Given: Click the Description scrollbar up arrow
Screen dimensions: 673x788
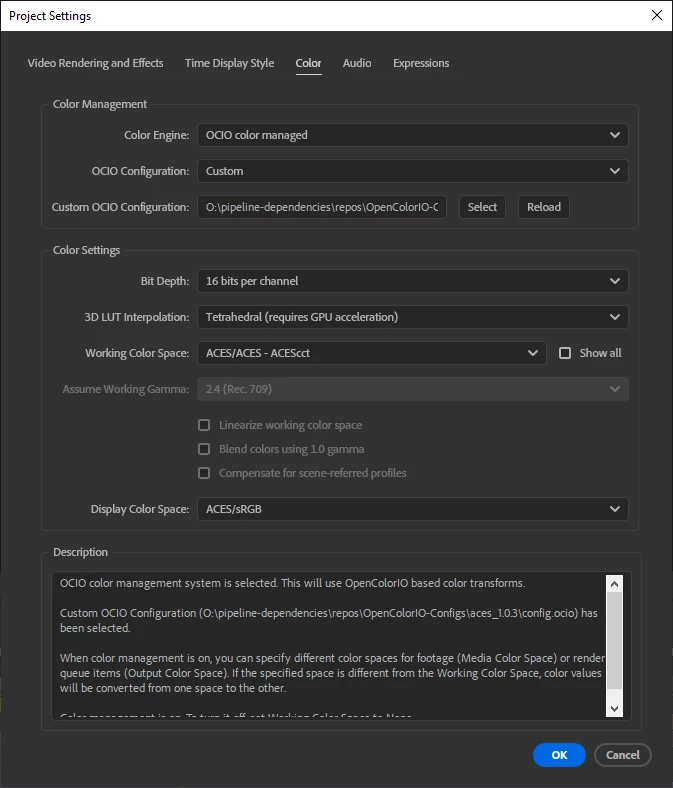Looking at the screenshot, I should (614, 583).
